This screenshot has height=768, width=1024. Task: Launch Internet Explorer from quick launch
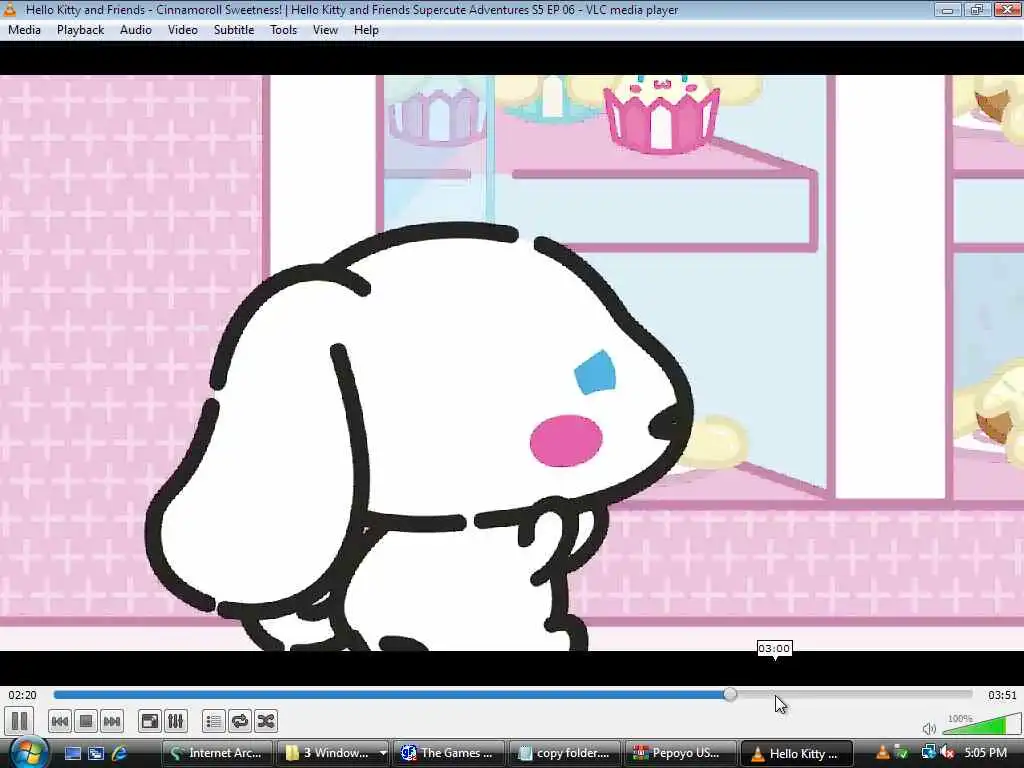(x=120, y=753)
